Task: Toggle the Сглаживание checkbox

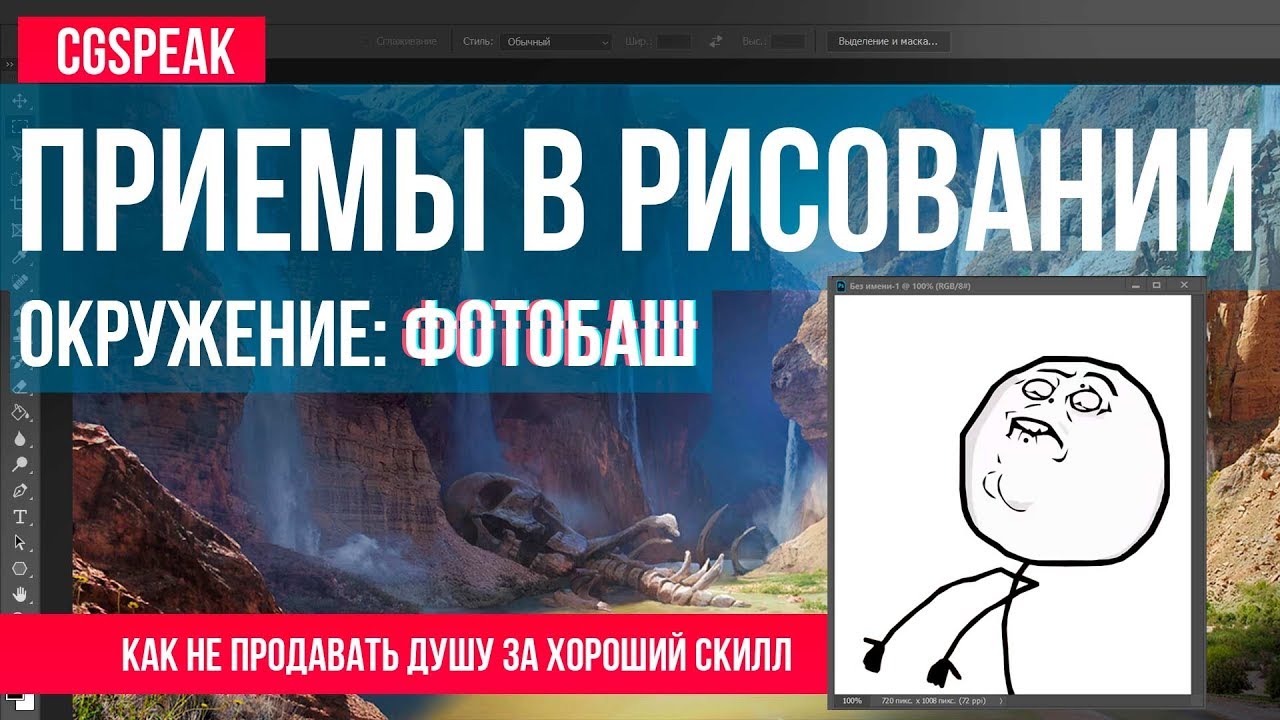Action: click(366, 42)
